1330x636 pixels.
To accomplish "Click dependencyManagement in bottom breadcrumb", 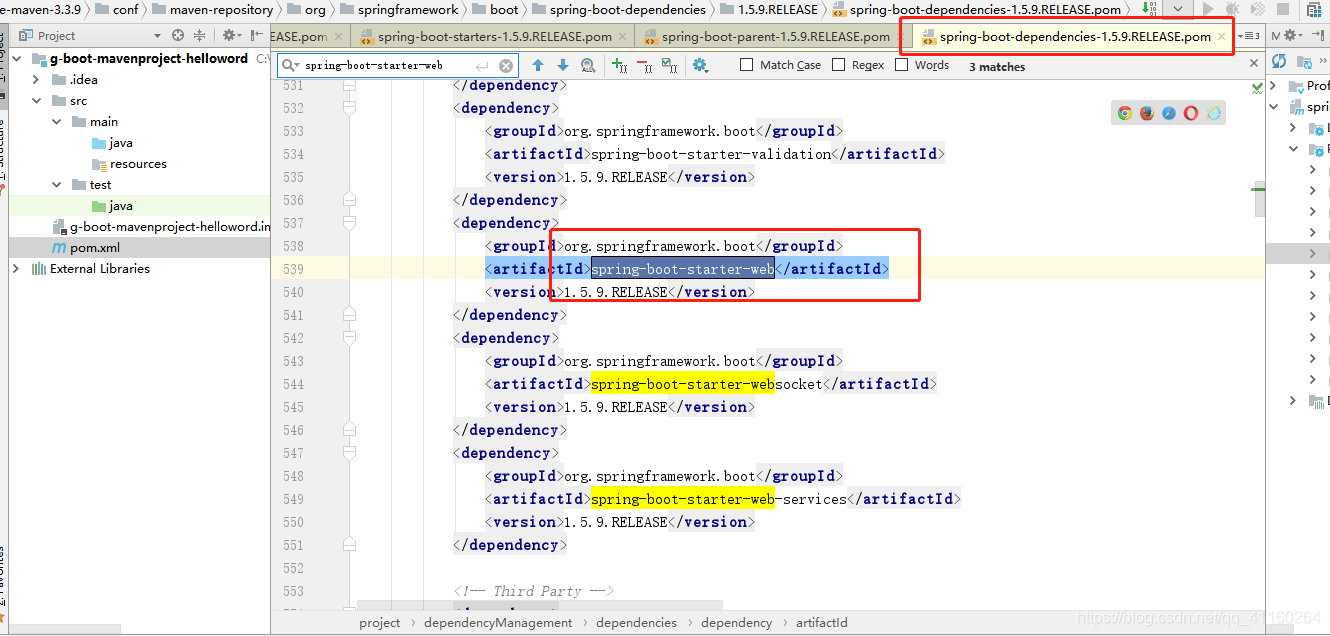I will pyautogui.click(x=498, y=623).
